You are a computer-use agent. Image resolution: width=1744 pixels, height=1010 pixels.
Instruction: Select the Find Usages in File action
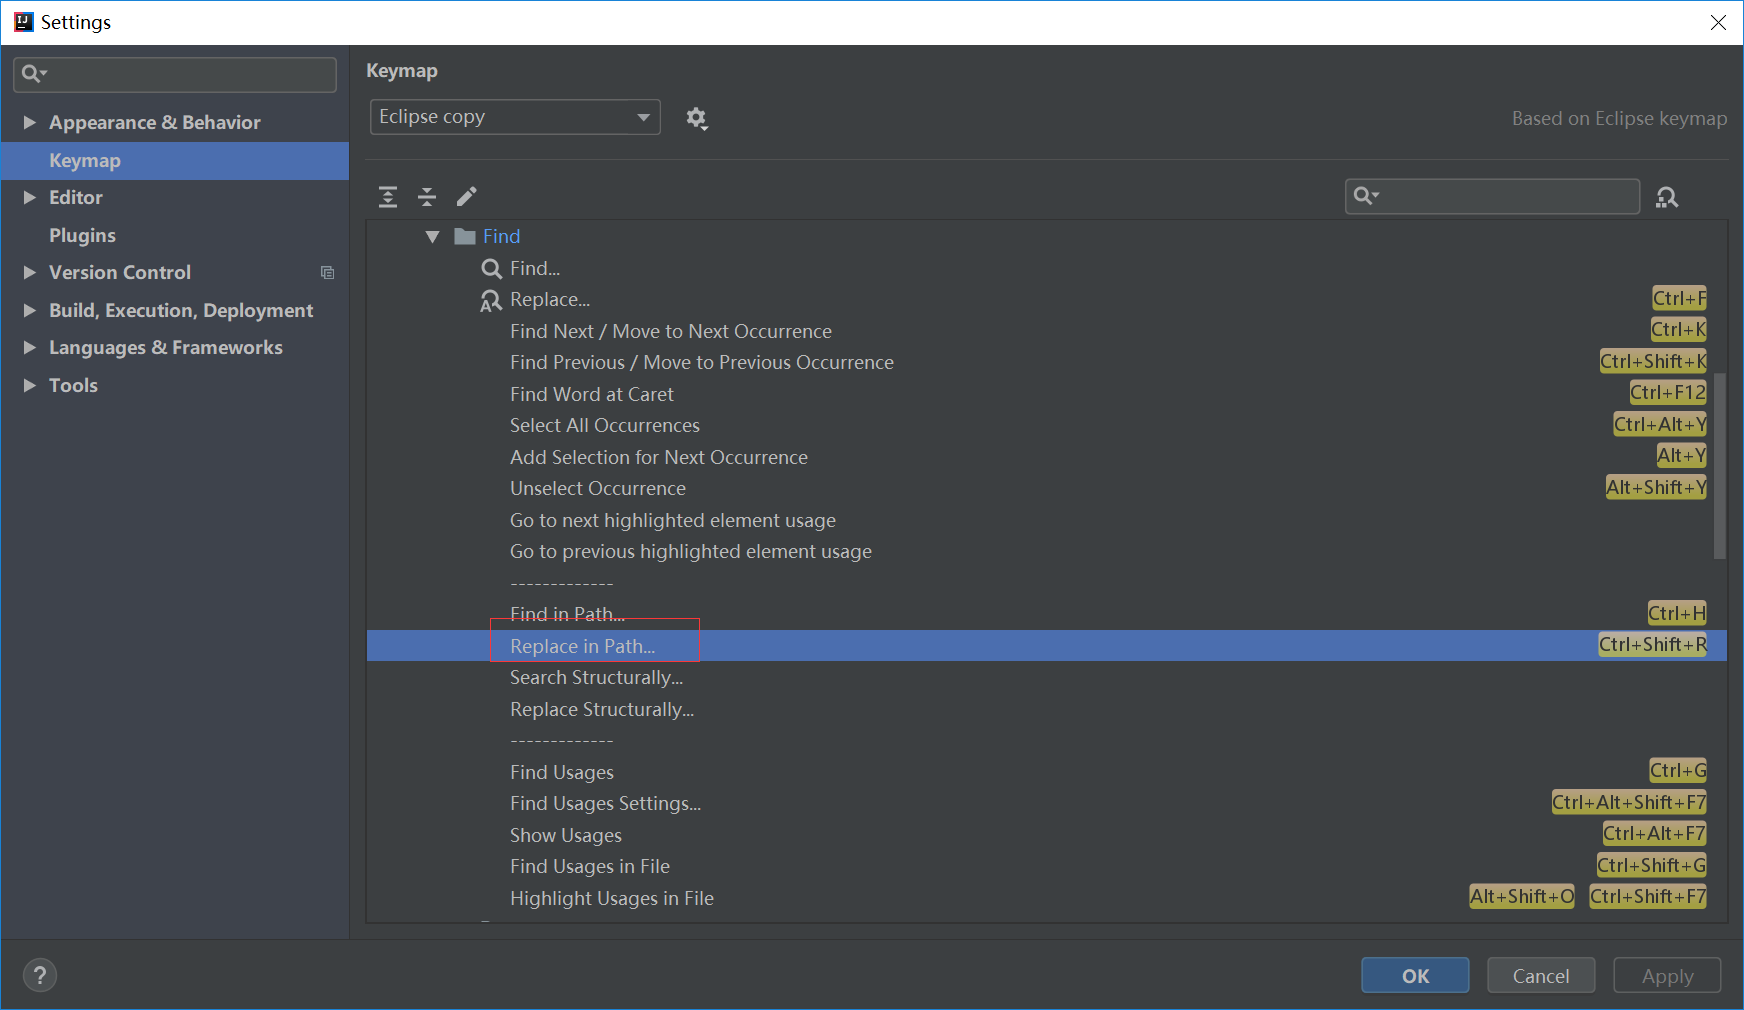pos(1046,867)
